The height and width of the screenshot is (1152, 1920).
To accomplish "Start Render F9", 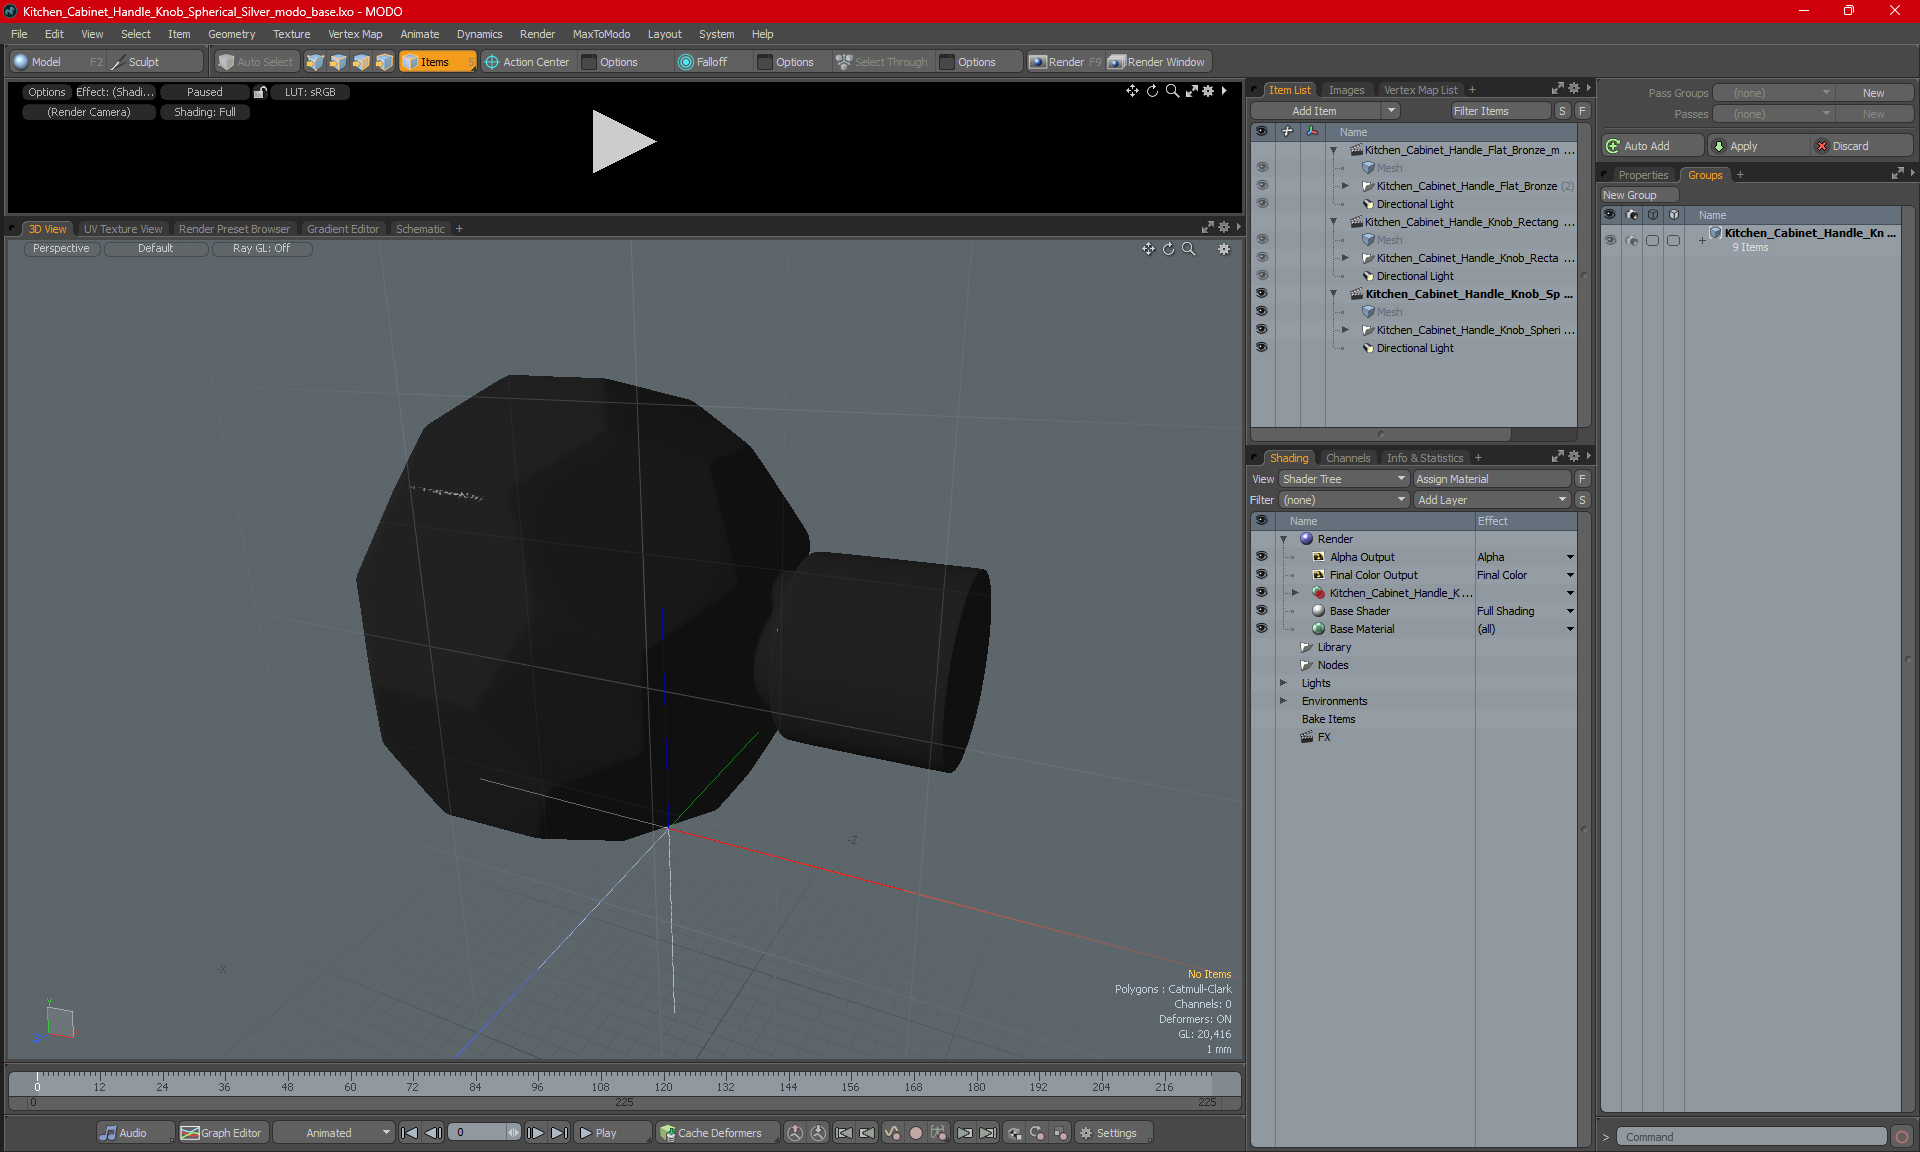I will [x=1065, y=62].
